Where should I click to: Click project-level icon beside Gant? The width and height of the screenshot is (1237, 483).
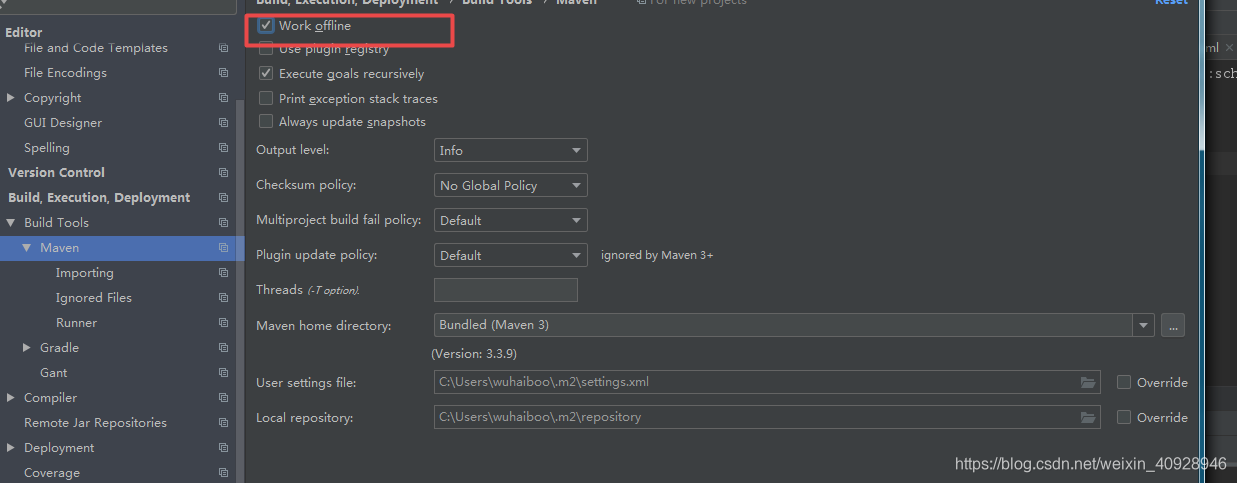223,373
